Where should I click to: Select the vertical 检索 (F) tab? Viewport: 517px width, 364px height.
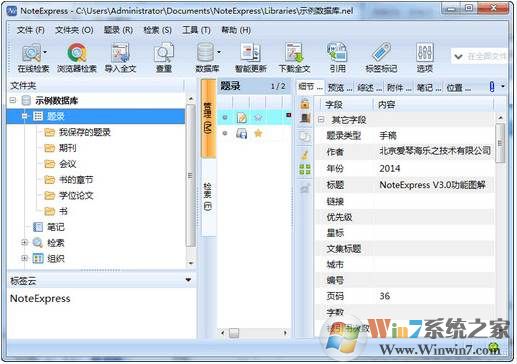(208, 197)
